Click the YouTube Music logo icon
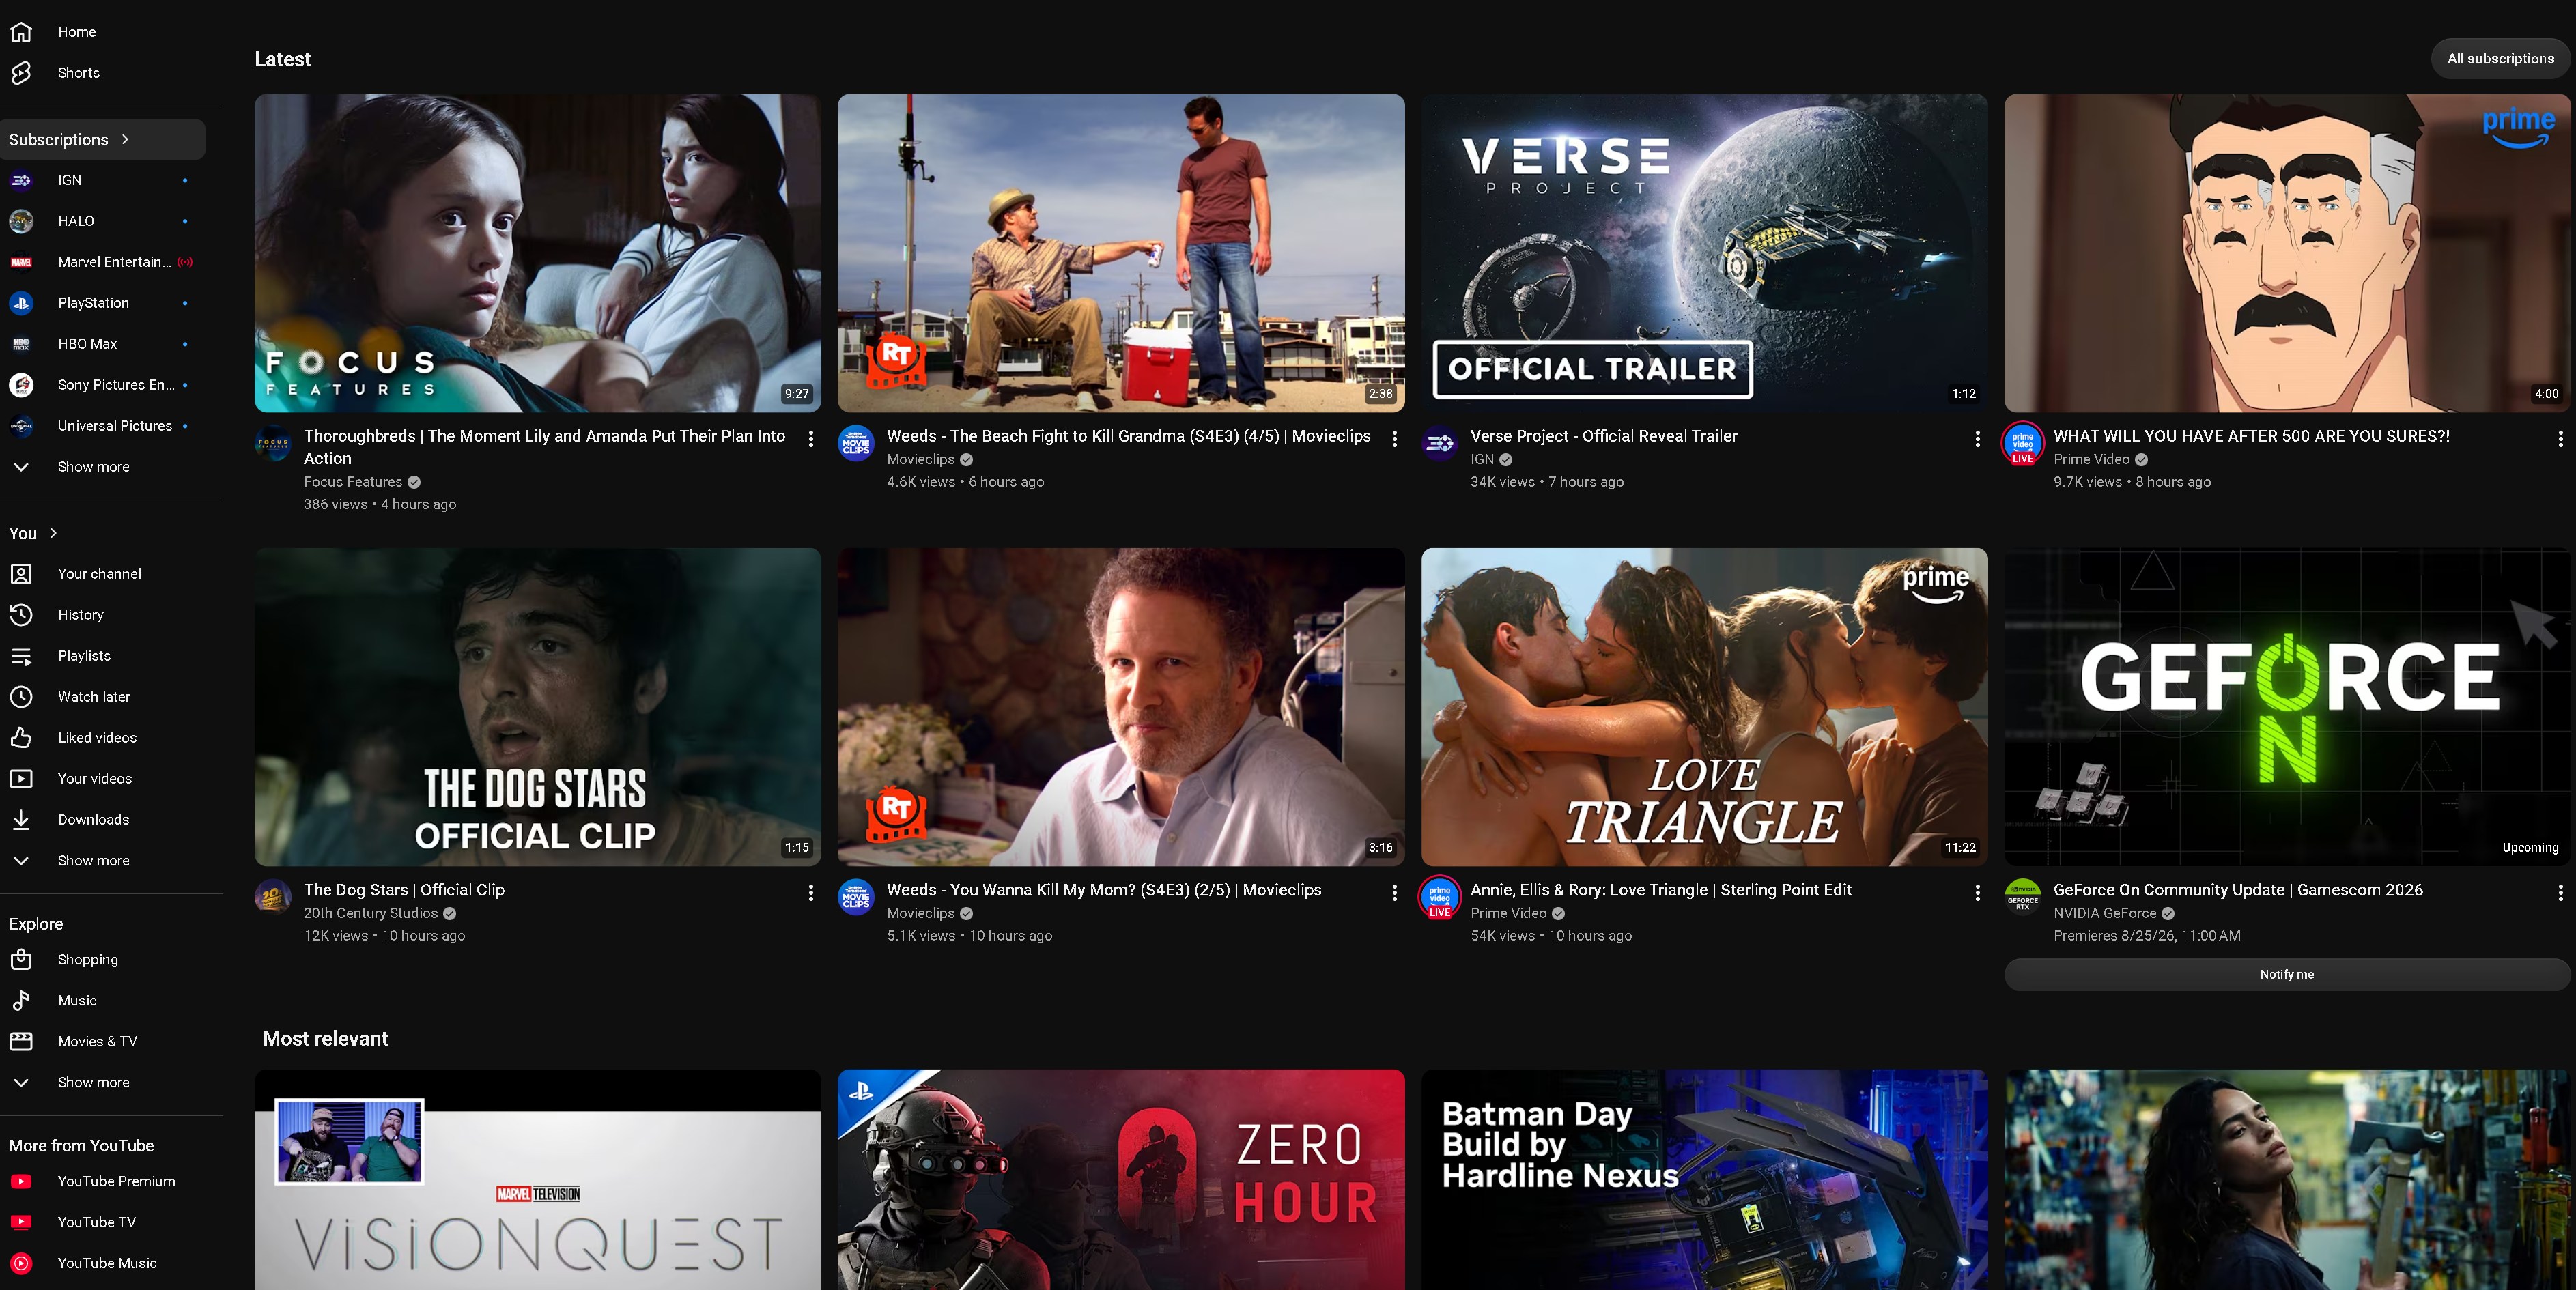The image size is (2576, 1290). (x=21, y=1264)
